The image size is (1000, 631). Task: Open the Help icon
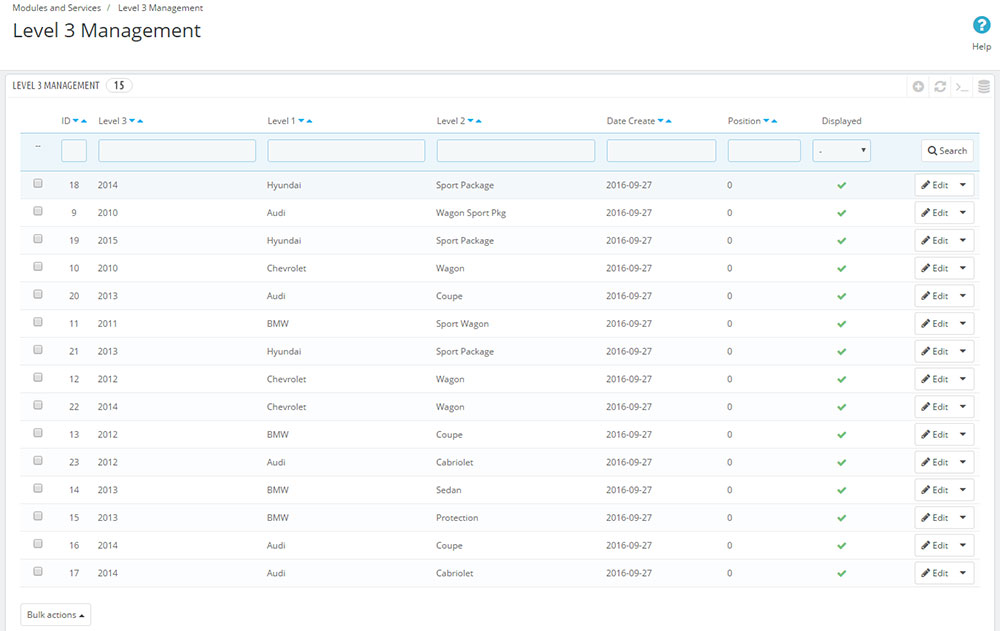(x=981, y=26)
